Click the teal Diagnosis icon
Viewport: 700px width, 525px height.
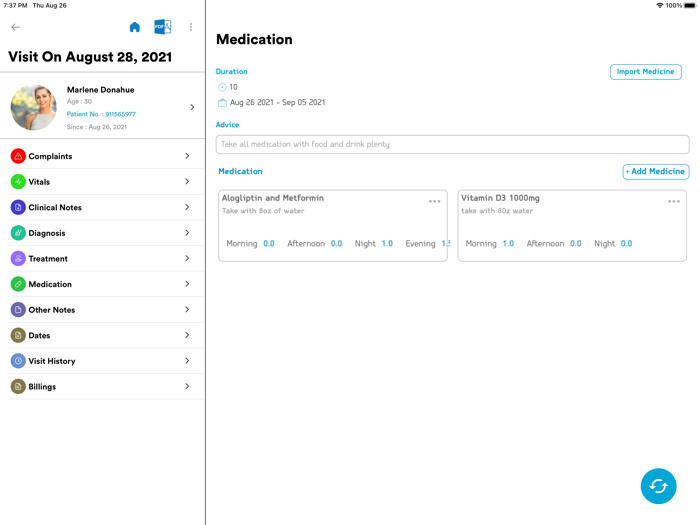[18, 233]
